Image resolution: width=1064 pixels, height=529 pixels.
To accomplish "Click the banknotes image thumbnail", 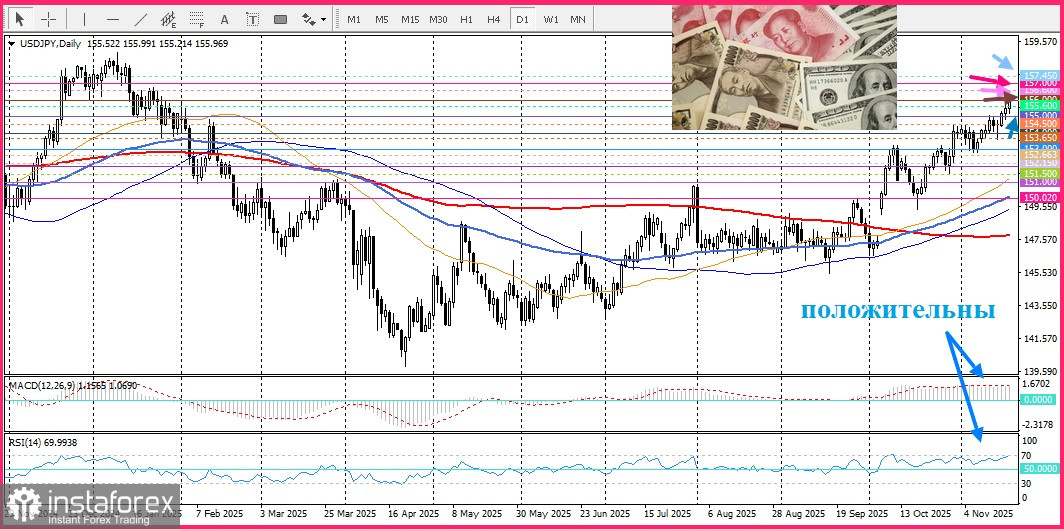I will coord(784,67).
